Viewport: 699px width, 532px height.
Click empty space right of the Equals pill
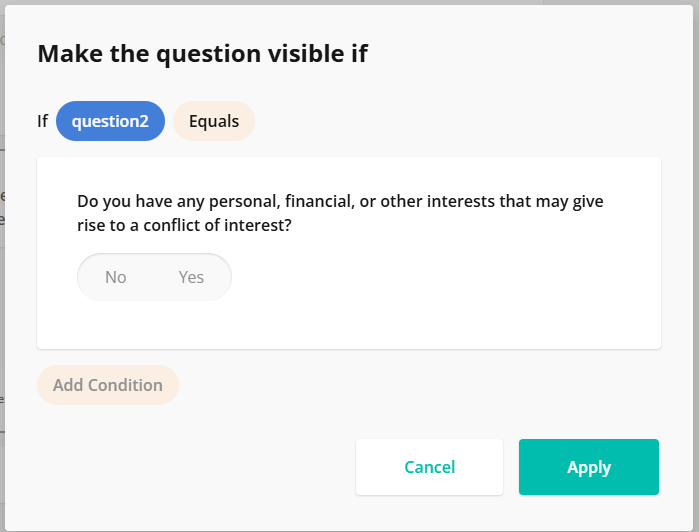click(450, 122)
